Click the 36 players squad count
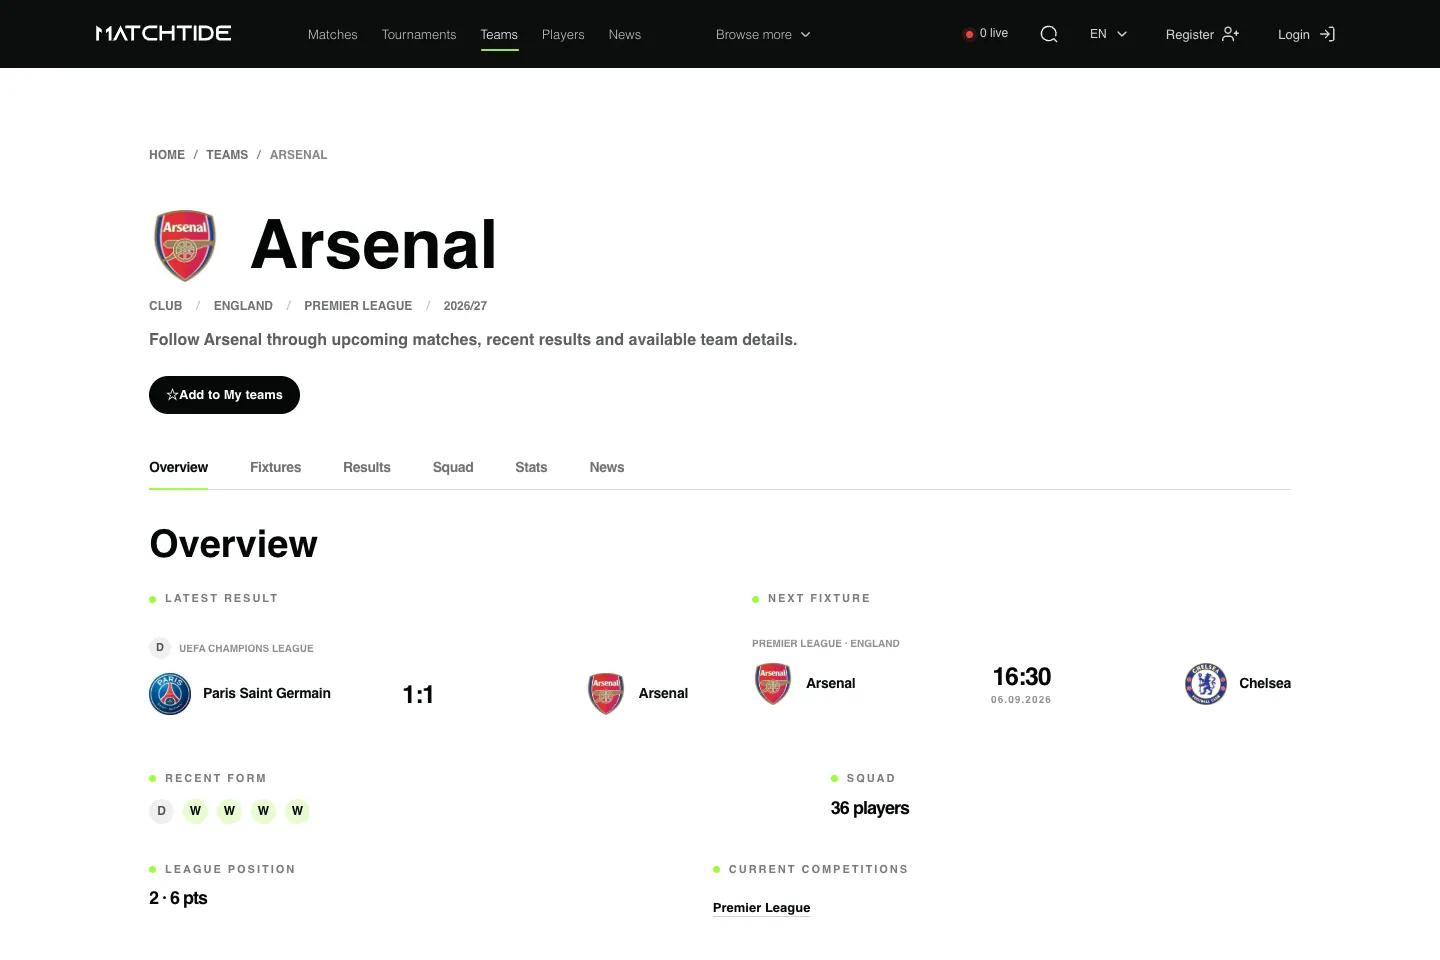Image resolution: width=1440 pixels, height=960 pixels. [870, 808]
